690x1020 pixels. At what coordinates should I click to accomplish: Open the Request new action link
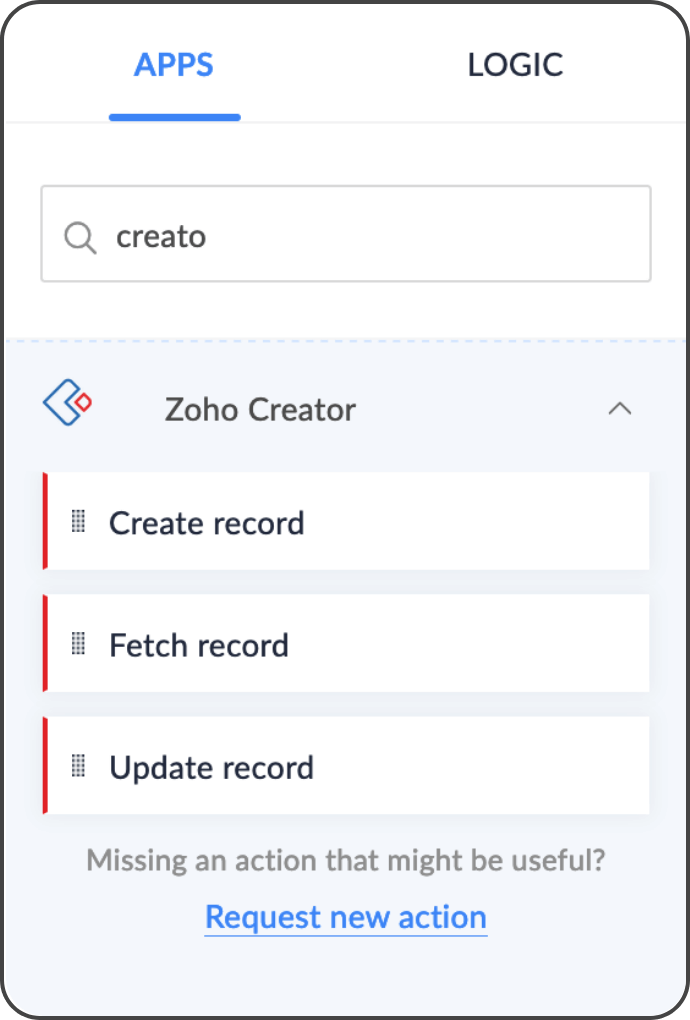tap(346, 917)
